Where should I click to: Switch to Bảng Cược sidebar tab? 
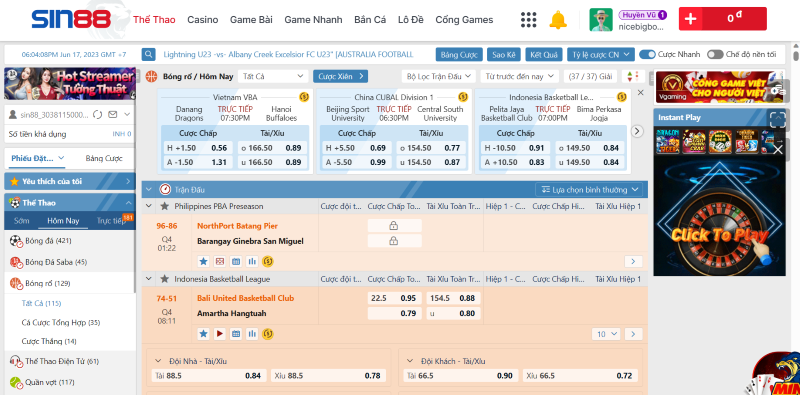104,158
